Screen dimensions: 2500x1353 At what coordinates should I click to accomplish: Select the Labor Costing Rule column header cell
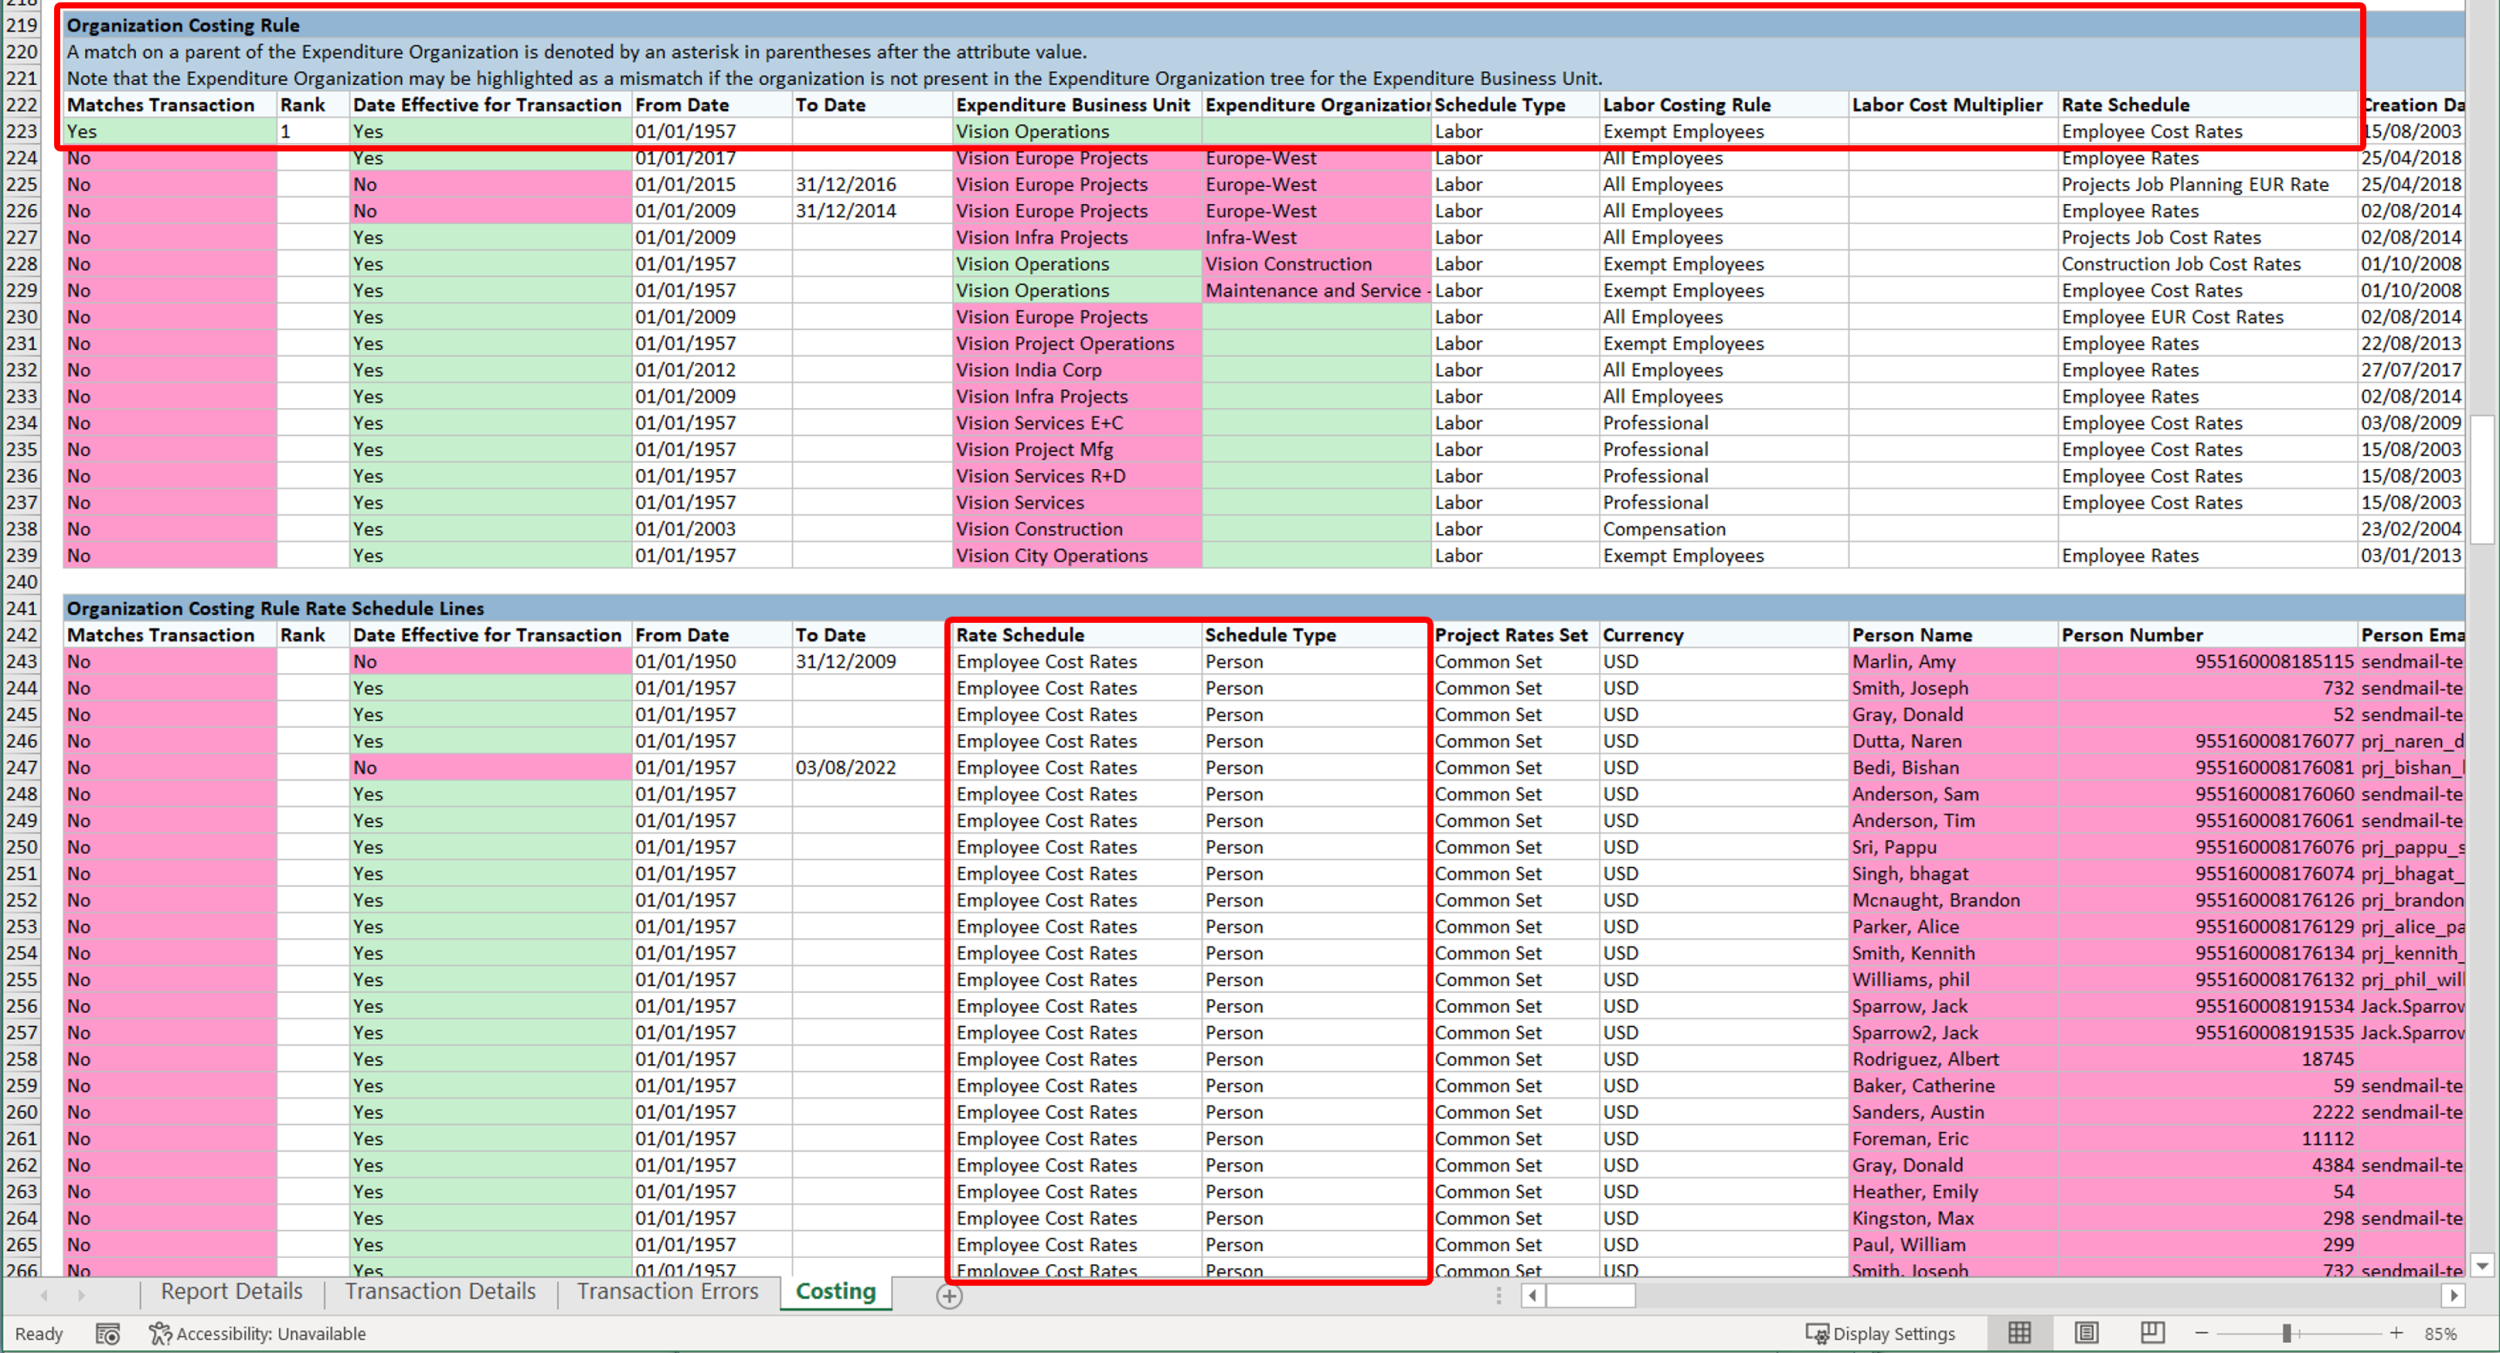pos(1723,105)
